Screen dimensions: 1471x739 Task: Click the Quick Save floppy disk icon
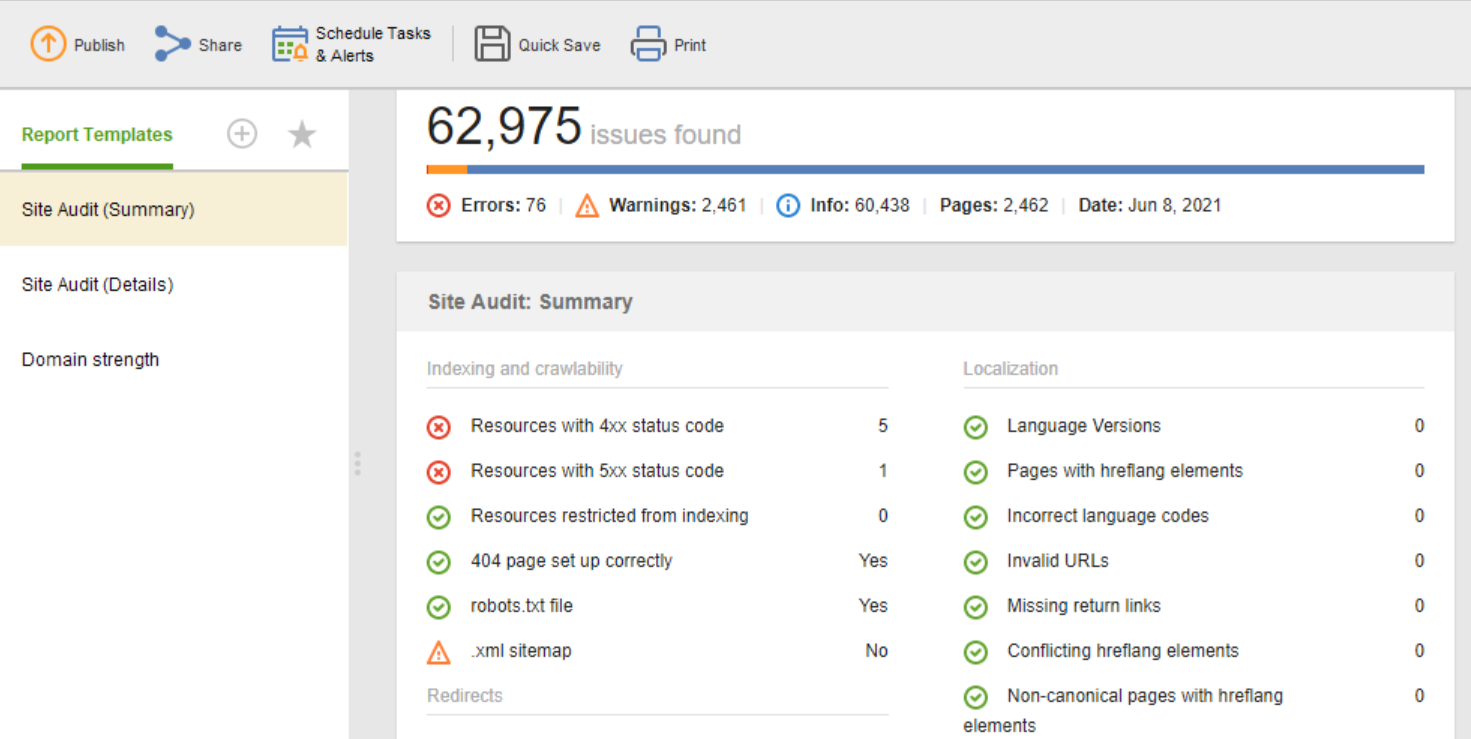492,44
